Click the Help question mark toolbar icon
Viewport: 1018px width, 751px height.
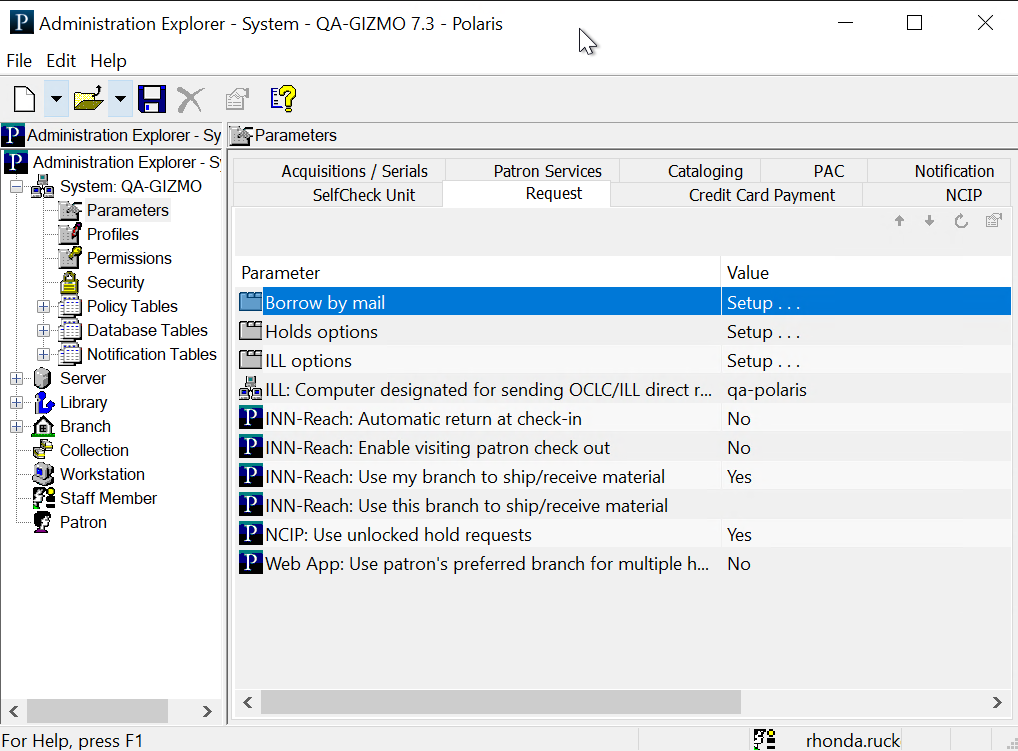point(283,99)
